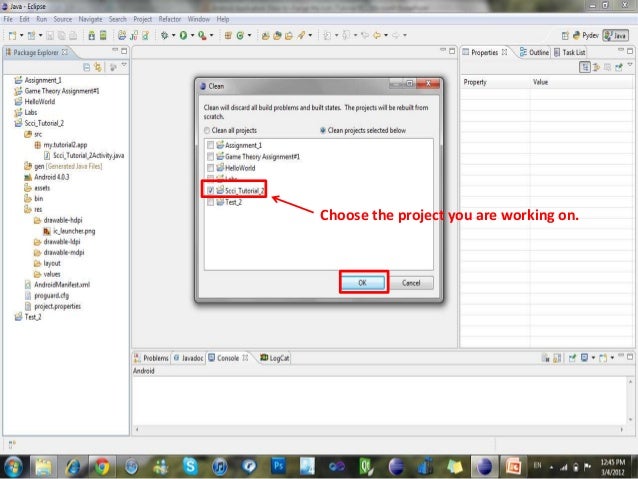
Task: Click OK in the Clean dialog
Action: 363,283
